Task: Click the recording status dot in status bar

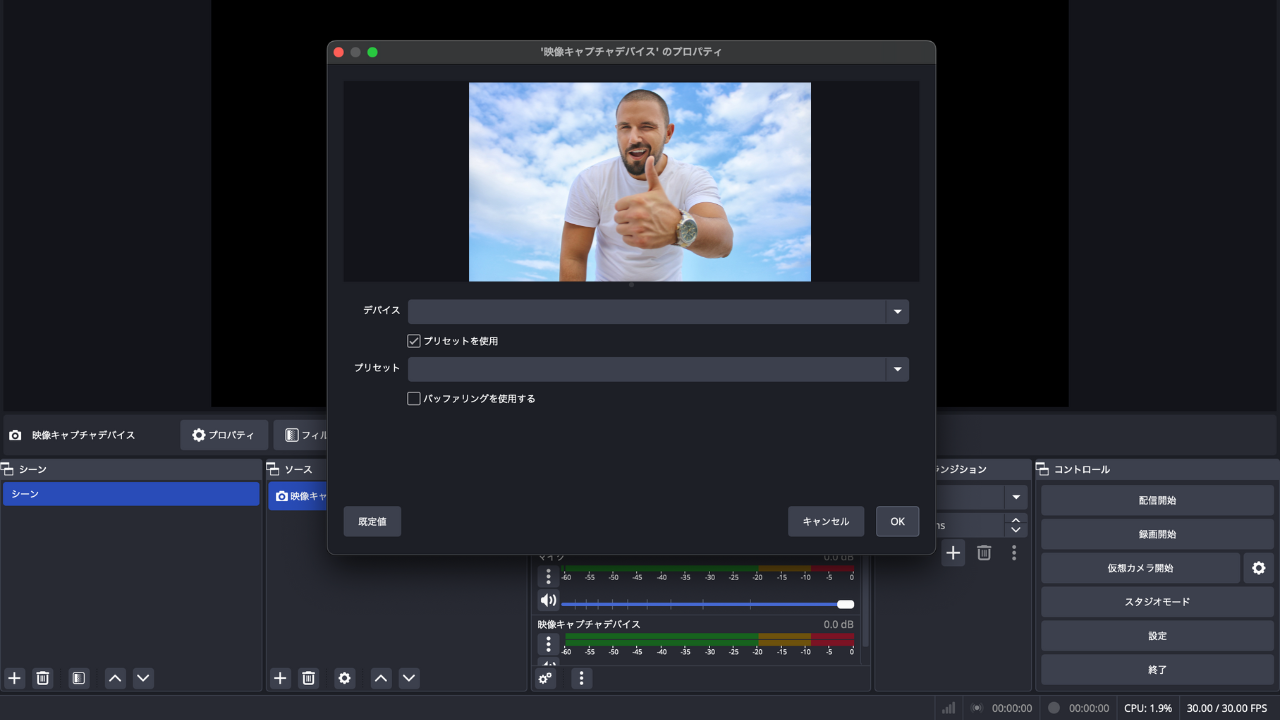Action: (1053, 708)
